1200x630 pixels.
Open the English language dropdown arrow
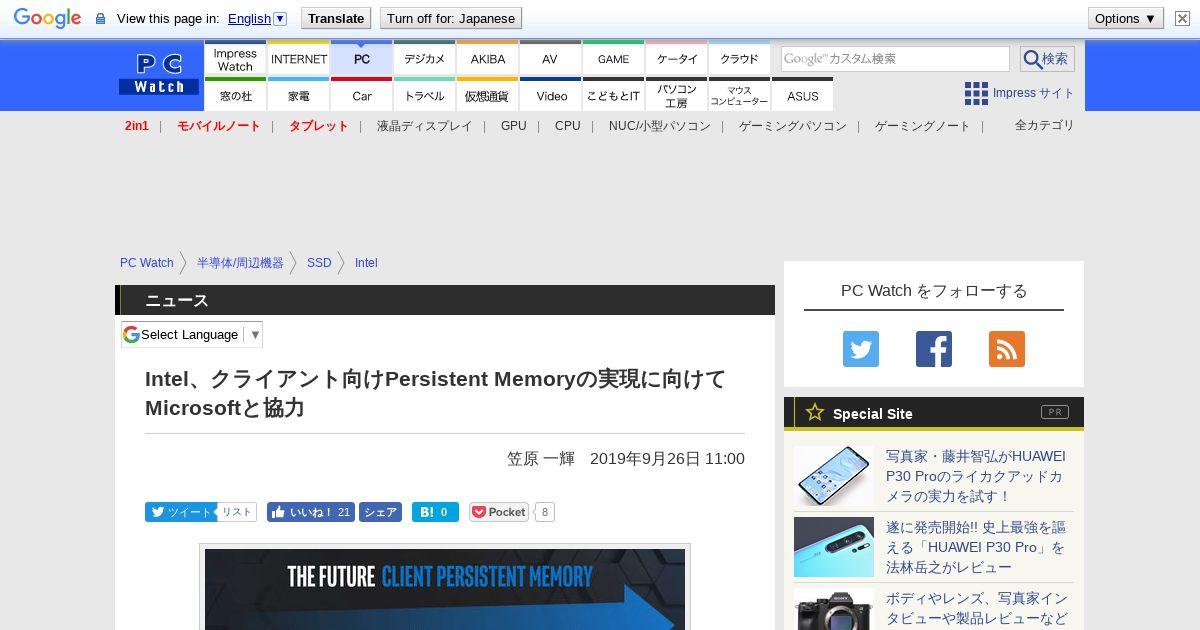(280, 18)
